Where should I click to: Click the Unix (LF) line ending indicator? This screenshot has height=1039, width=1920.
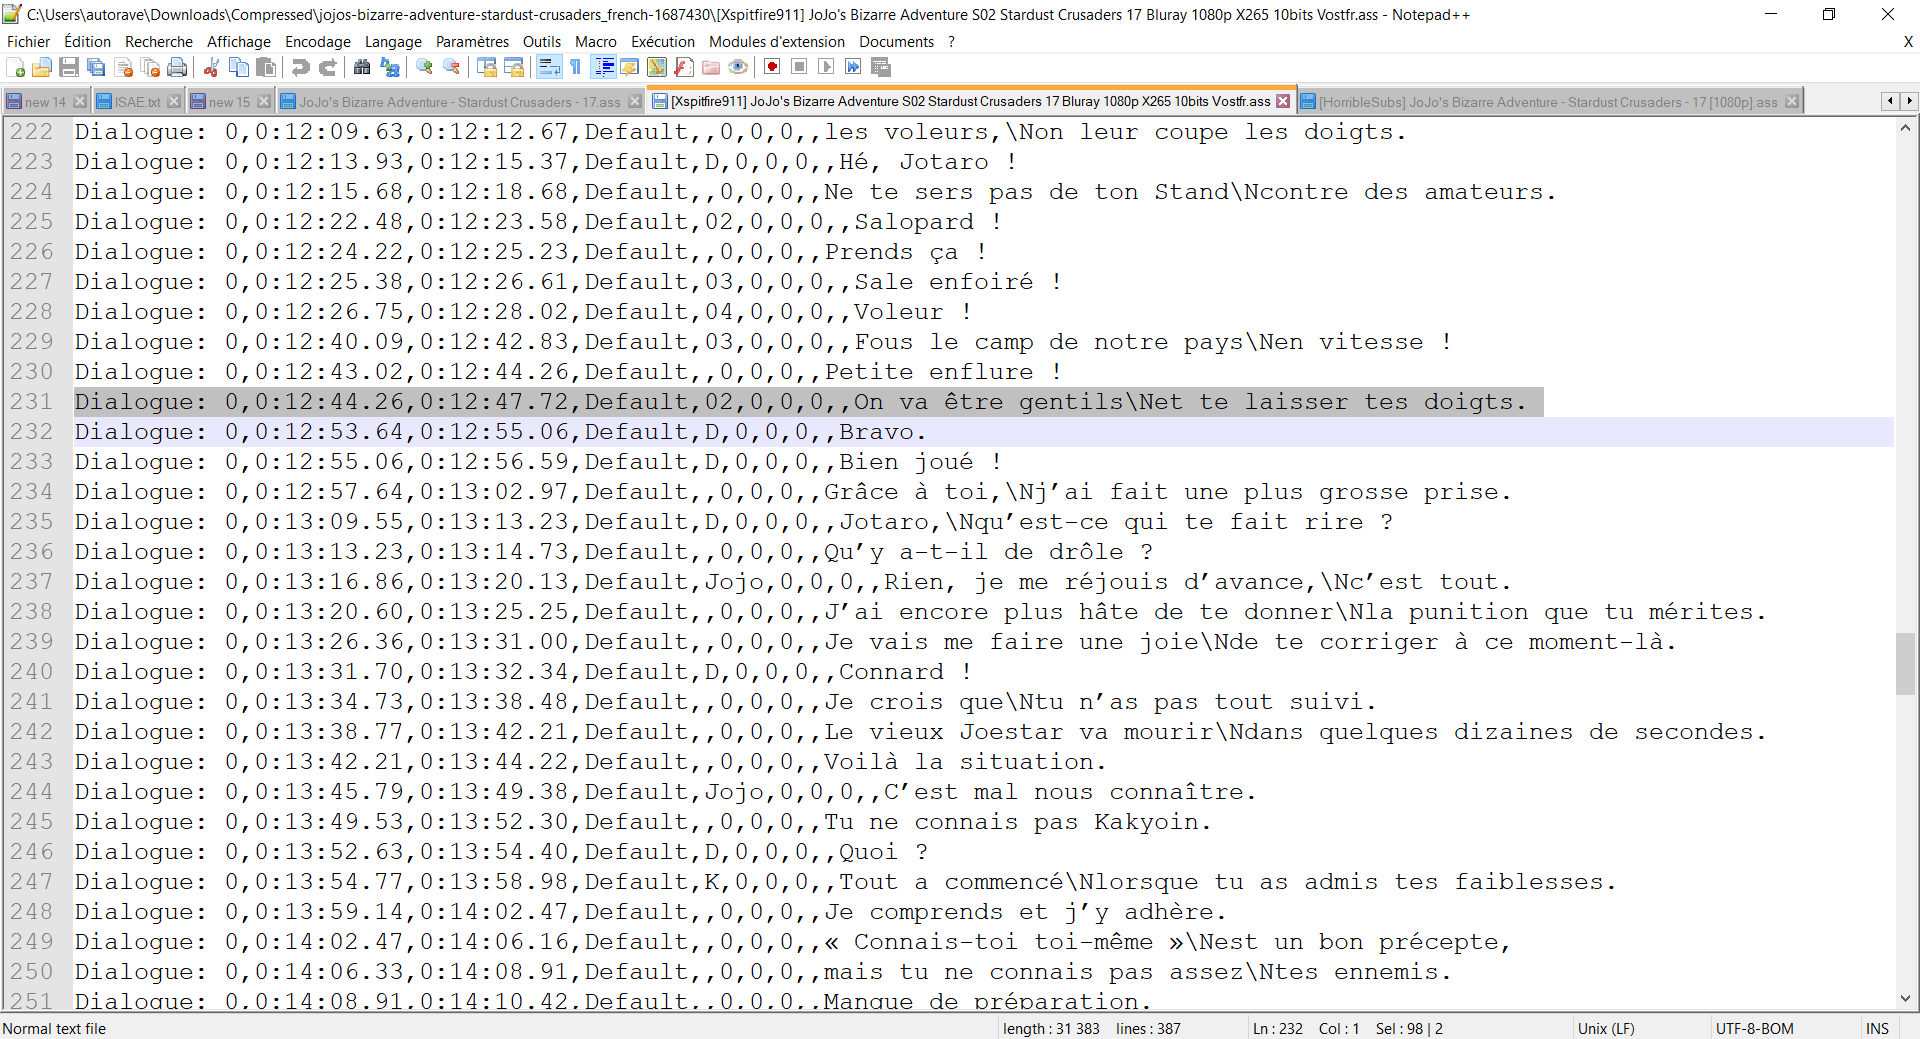(x=1606, y=1028)
